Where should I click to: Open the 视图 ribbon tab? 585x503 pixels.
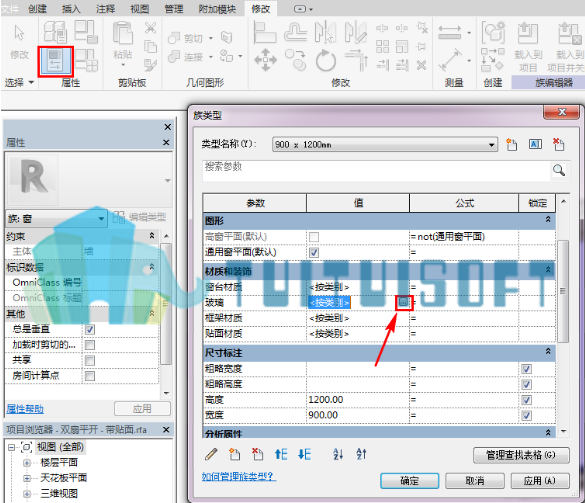click(140, 9)
